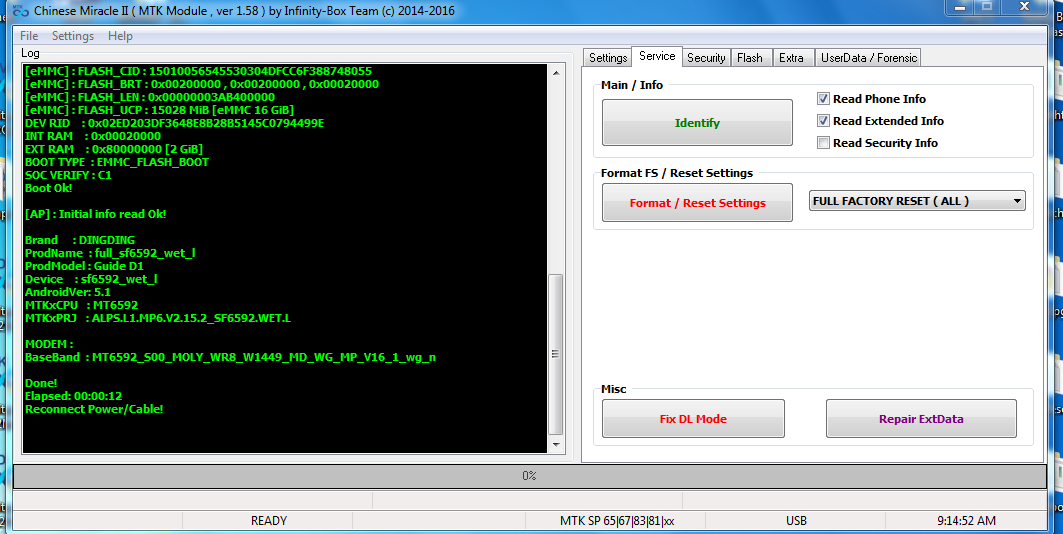Image resolution: width=1063 pixels, height=534 pixels.
Task: Click the Format / Reset Settings button
Action: tap(697, 203)
